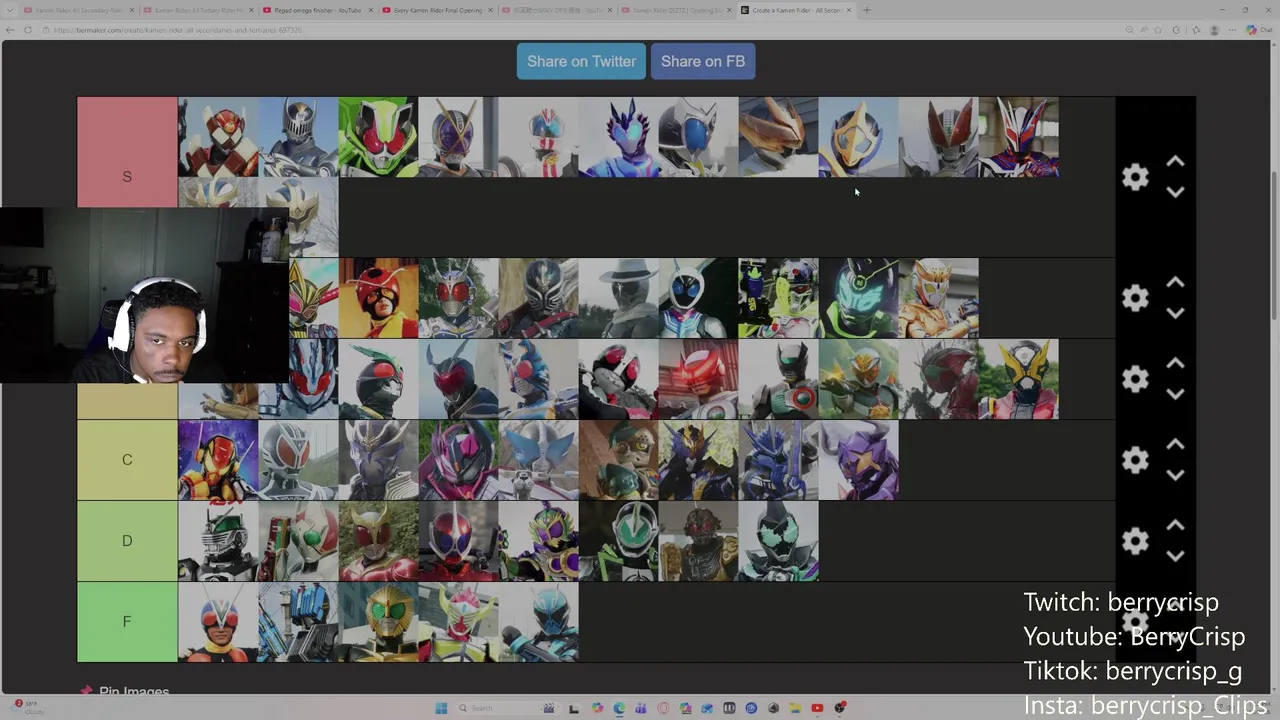Move C tier row down with arrow
This screenshot has width=1280, height=720.
[x=1175, y=475]
